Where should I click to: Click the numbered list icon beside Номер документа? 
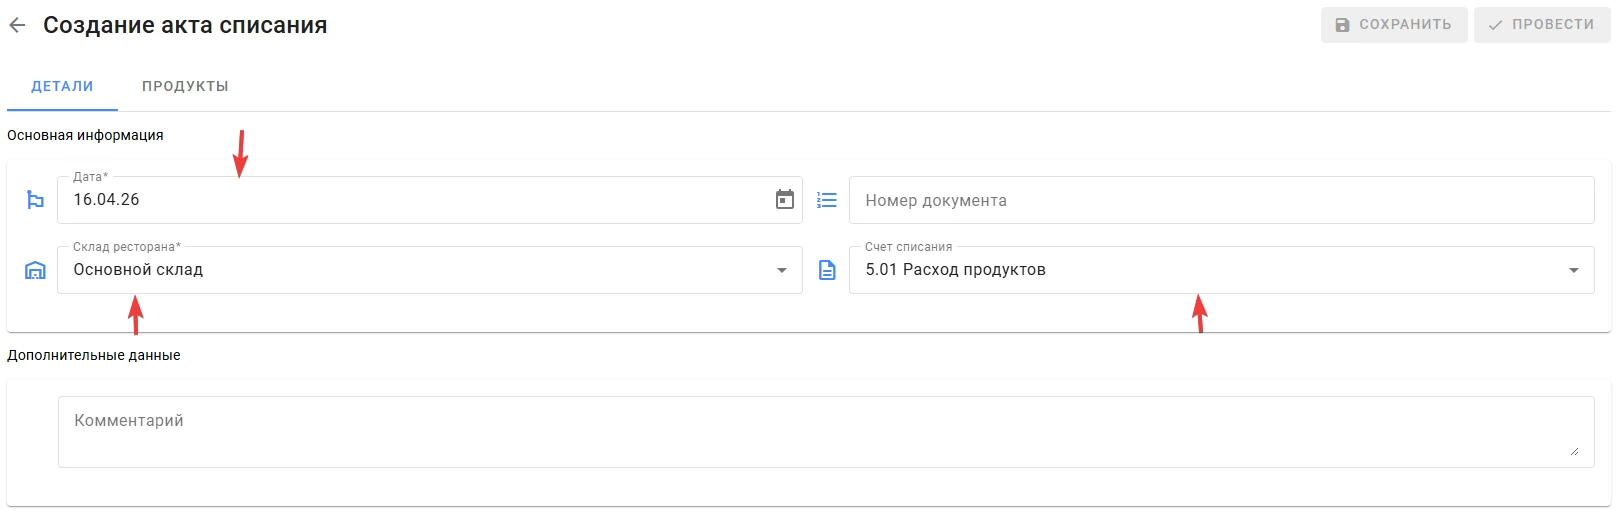[x=827, y=200]
